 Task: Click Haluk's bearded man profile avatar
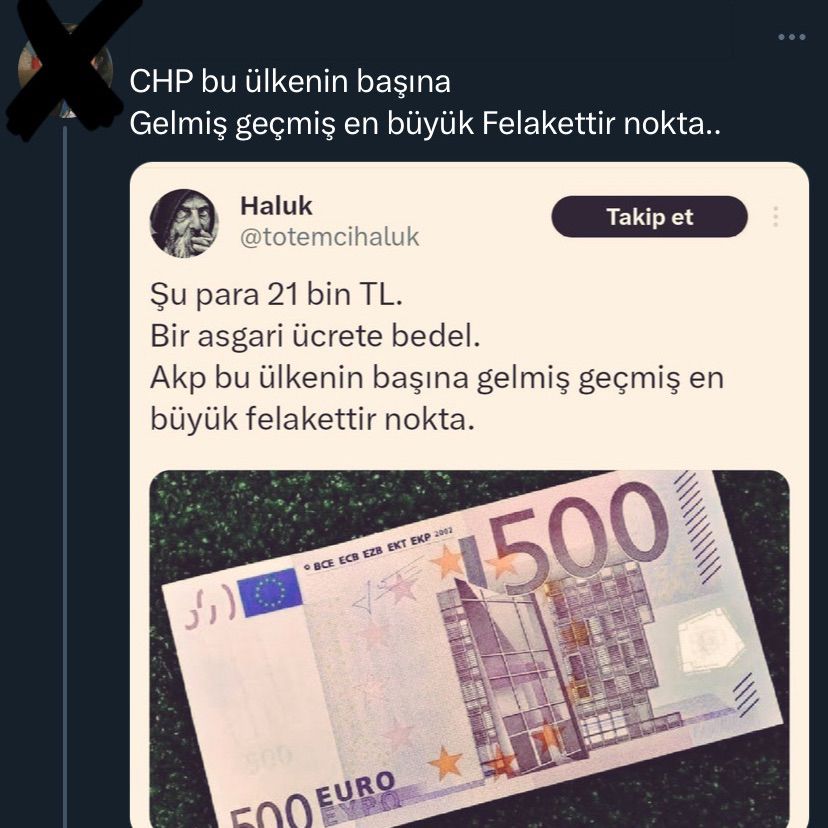click(184, 223)
